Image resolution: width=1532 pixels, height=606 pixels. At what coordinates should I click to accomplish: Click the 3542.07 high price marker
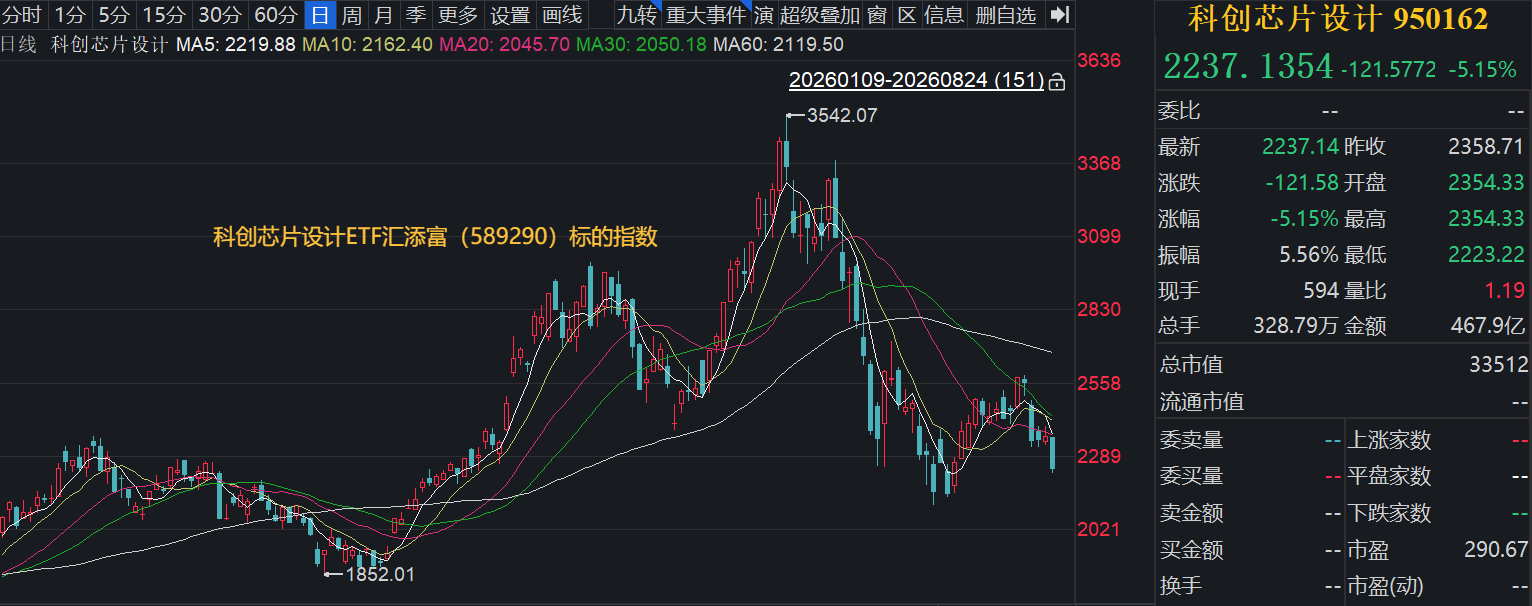[x=842, y=115]
